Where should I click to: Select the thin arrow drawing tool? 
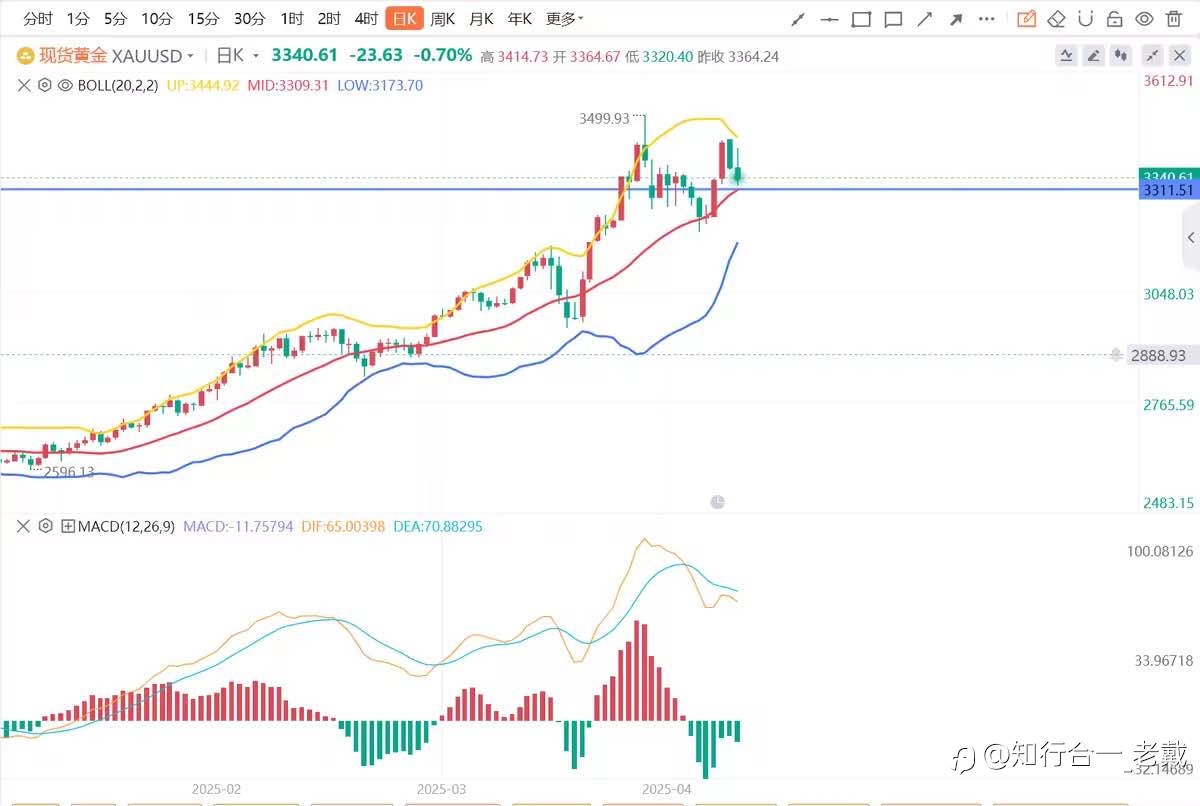925,19
